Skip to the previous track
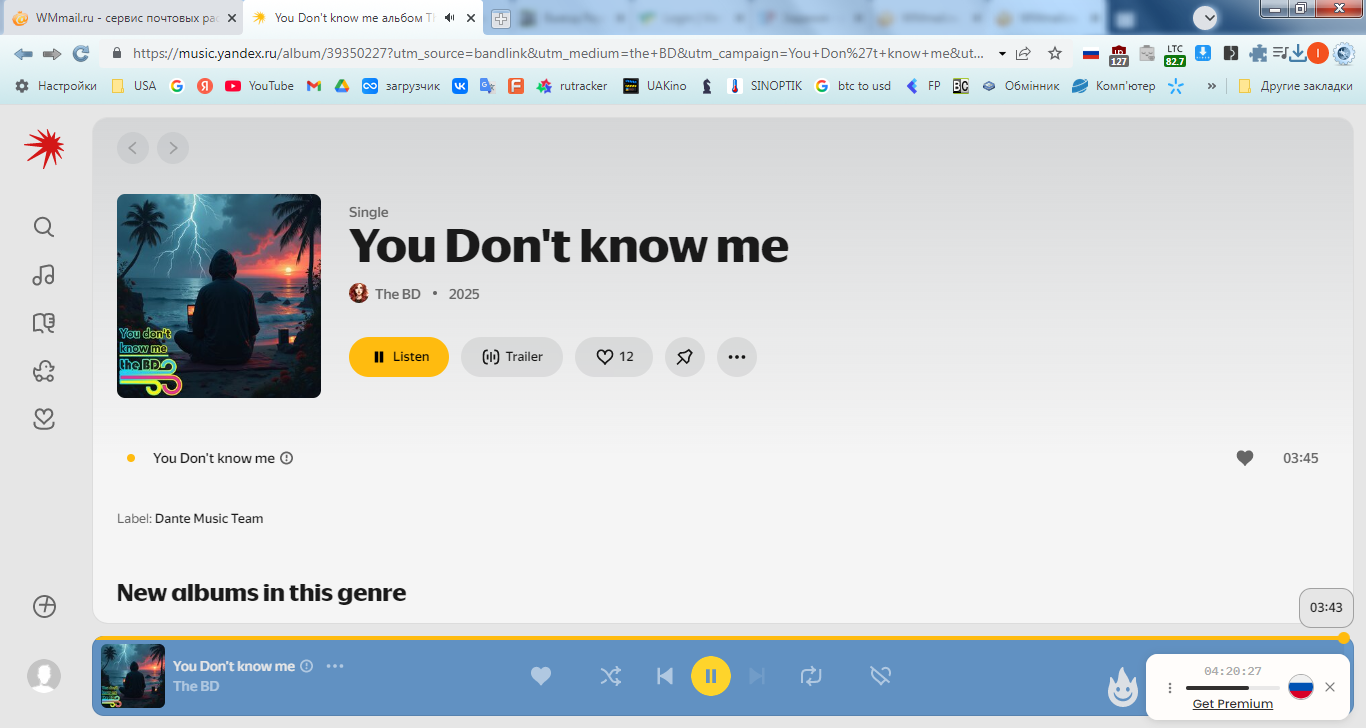Image resolution: width=1366 pixels, height=728 pixels. click(664, 677)
